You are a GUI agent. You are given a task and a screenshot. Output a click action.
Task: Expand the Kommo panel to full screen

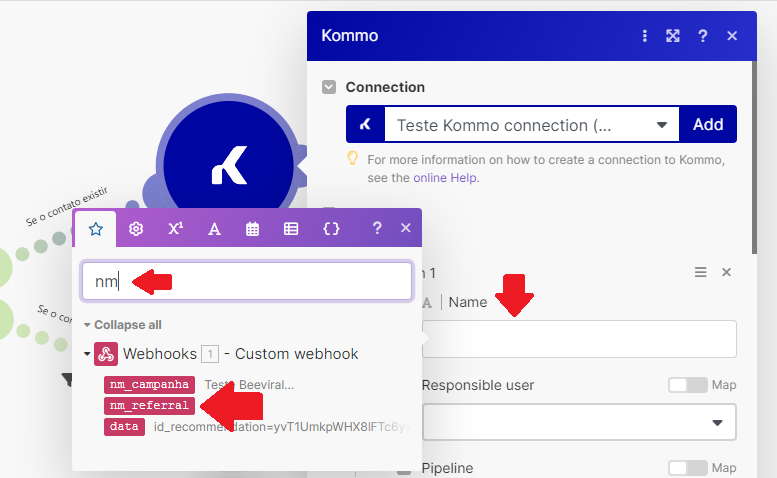click(672, 36)
